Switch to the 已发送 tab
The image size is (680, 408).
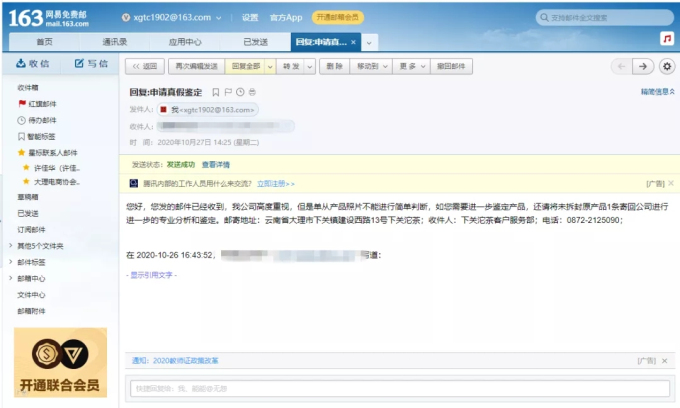(x=255, y=42)
